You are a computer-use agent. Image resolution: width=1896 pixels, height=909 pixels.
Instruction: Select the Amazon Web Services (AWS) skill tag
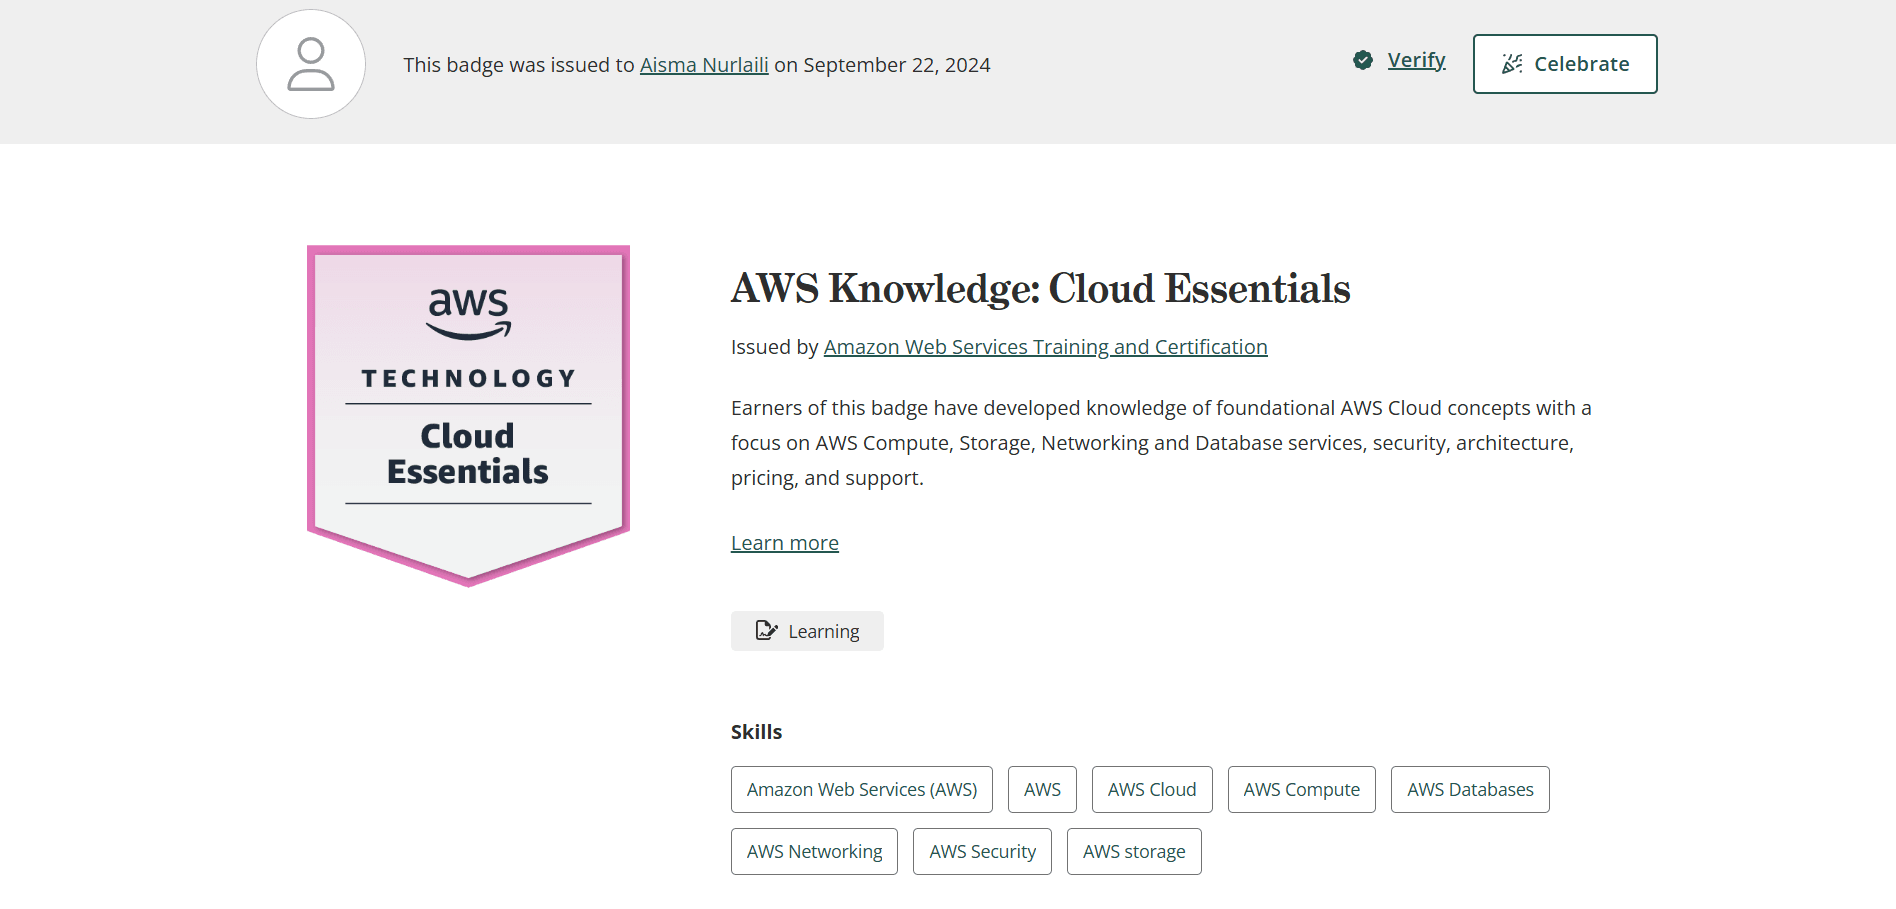(862, 789)
